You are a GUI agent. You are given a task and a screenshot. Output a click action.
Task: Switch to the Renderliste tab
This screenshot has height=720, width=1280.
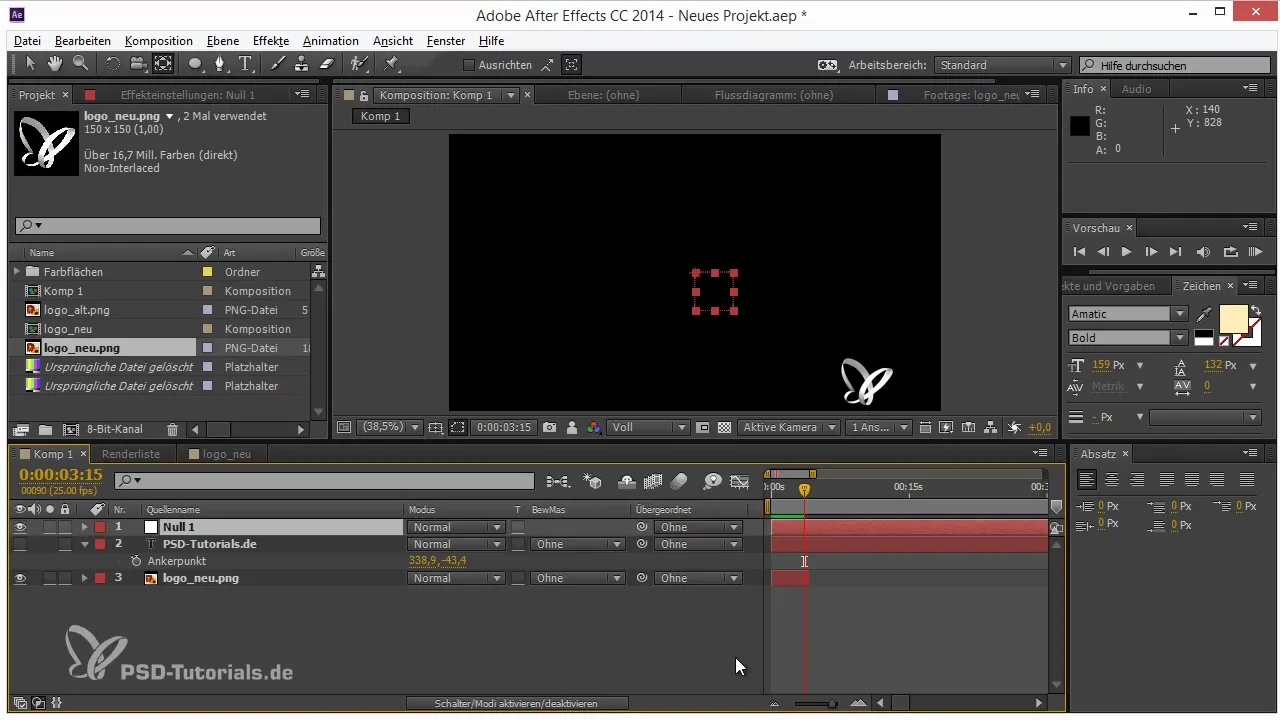(x=131, y=453)
